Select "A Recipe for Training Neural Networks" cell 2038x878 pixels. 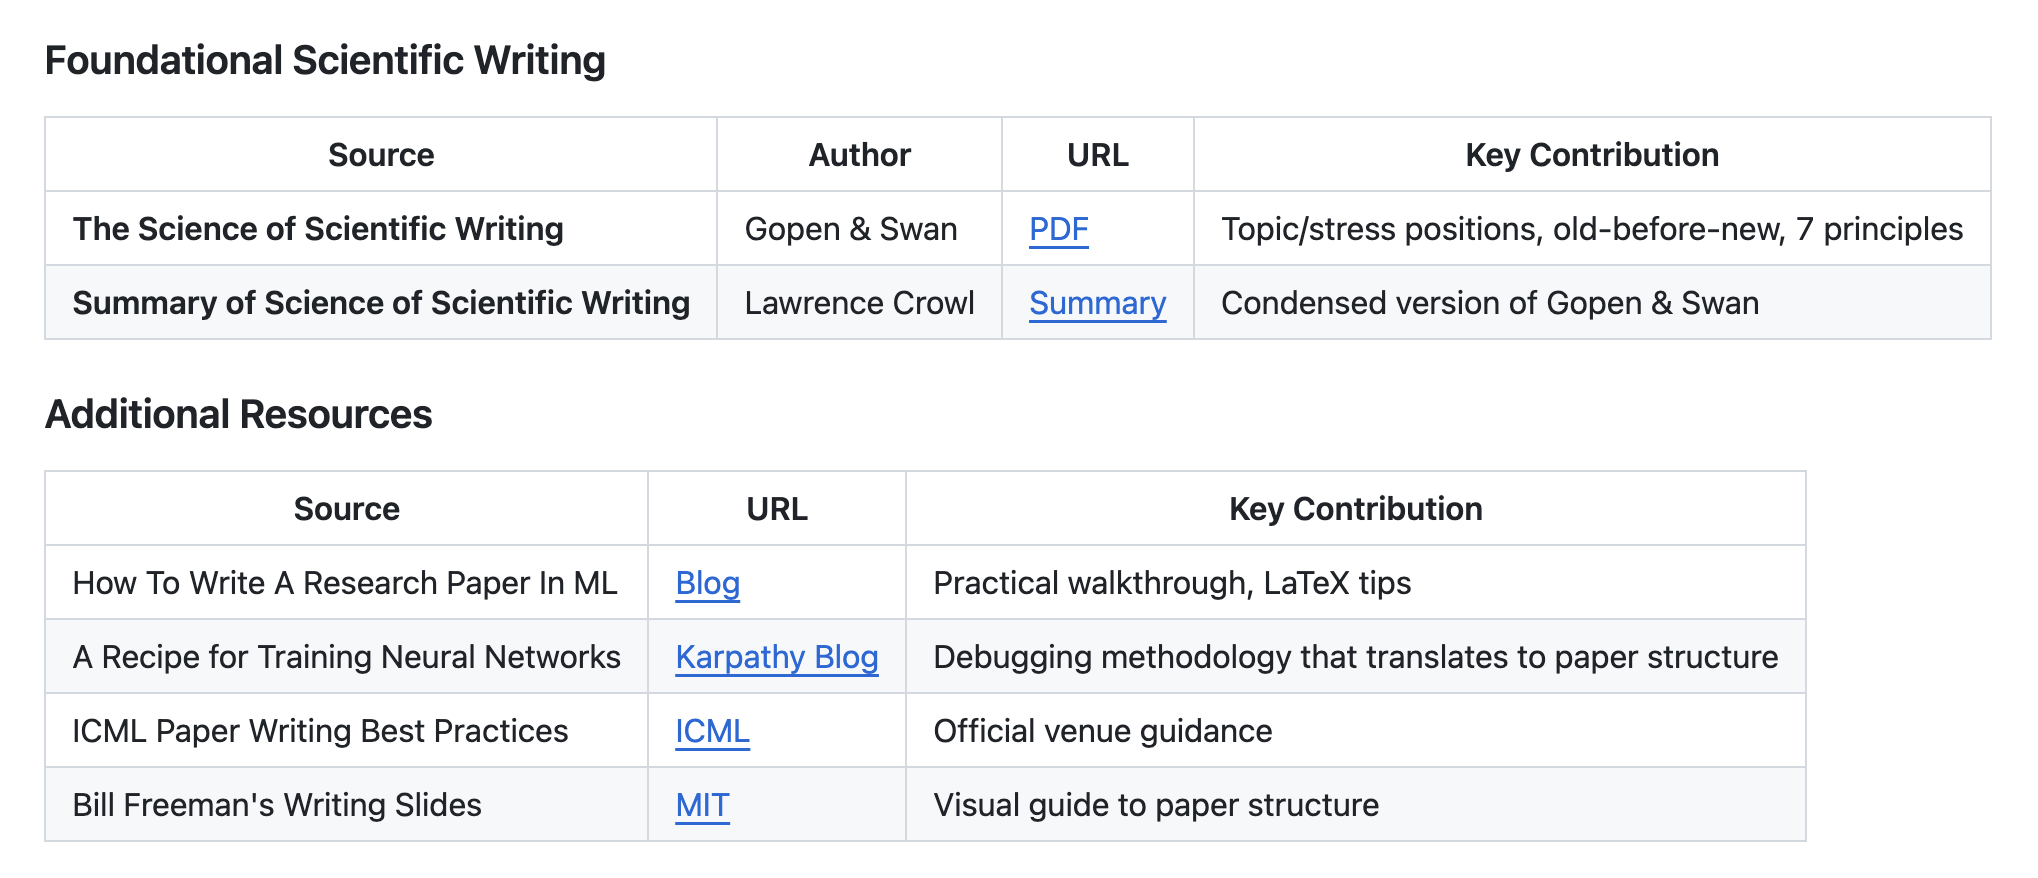click(346, 657)
